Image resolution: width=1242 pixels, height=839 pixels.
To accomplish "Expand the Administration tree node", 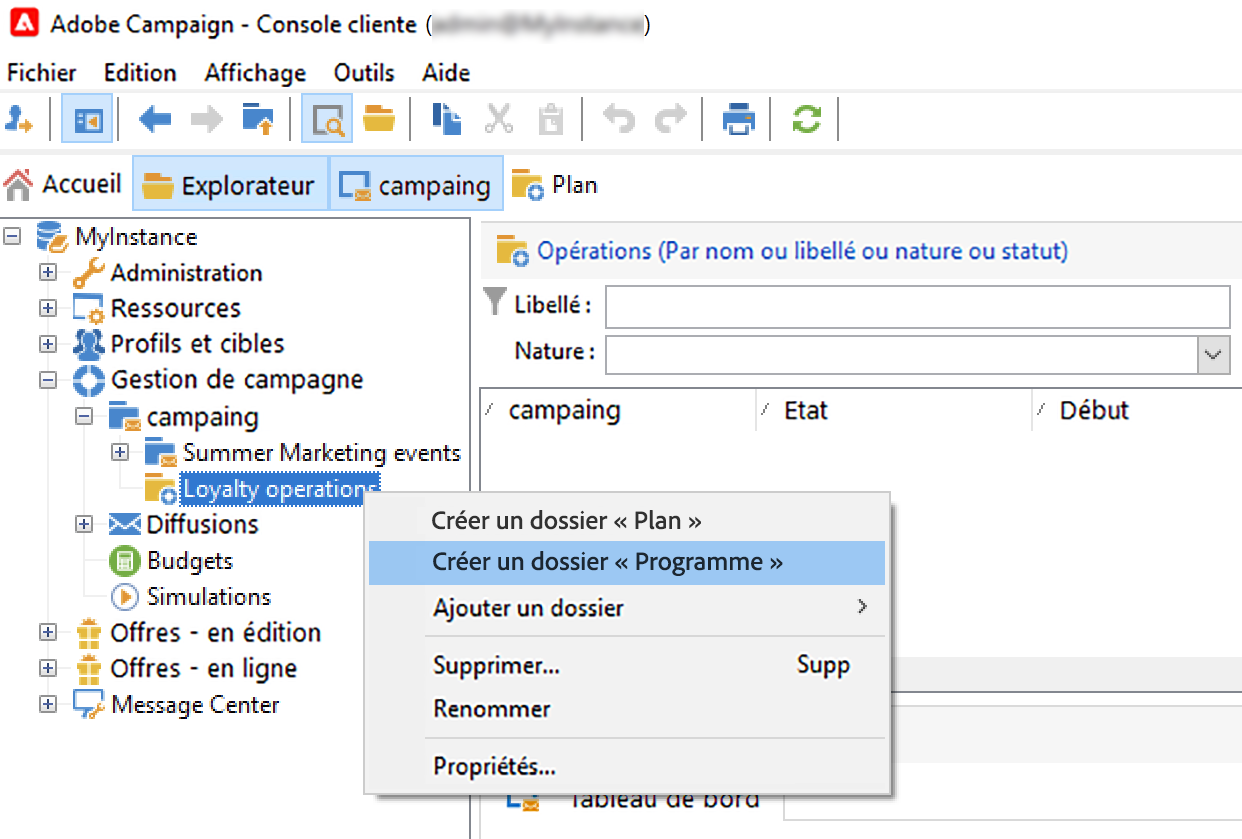I will point(48,273).
